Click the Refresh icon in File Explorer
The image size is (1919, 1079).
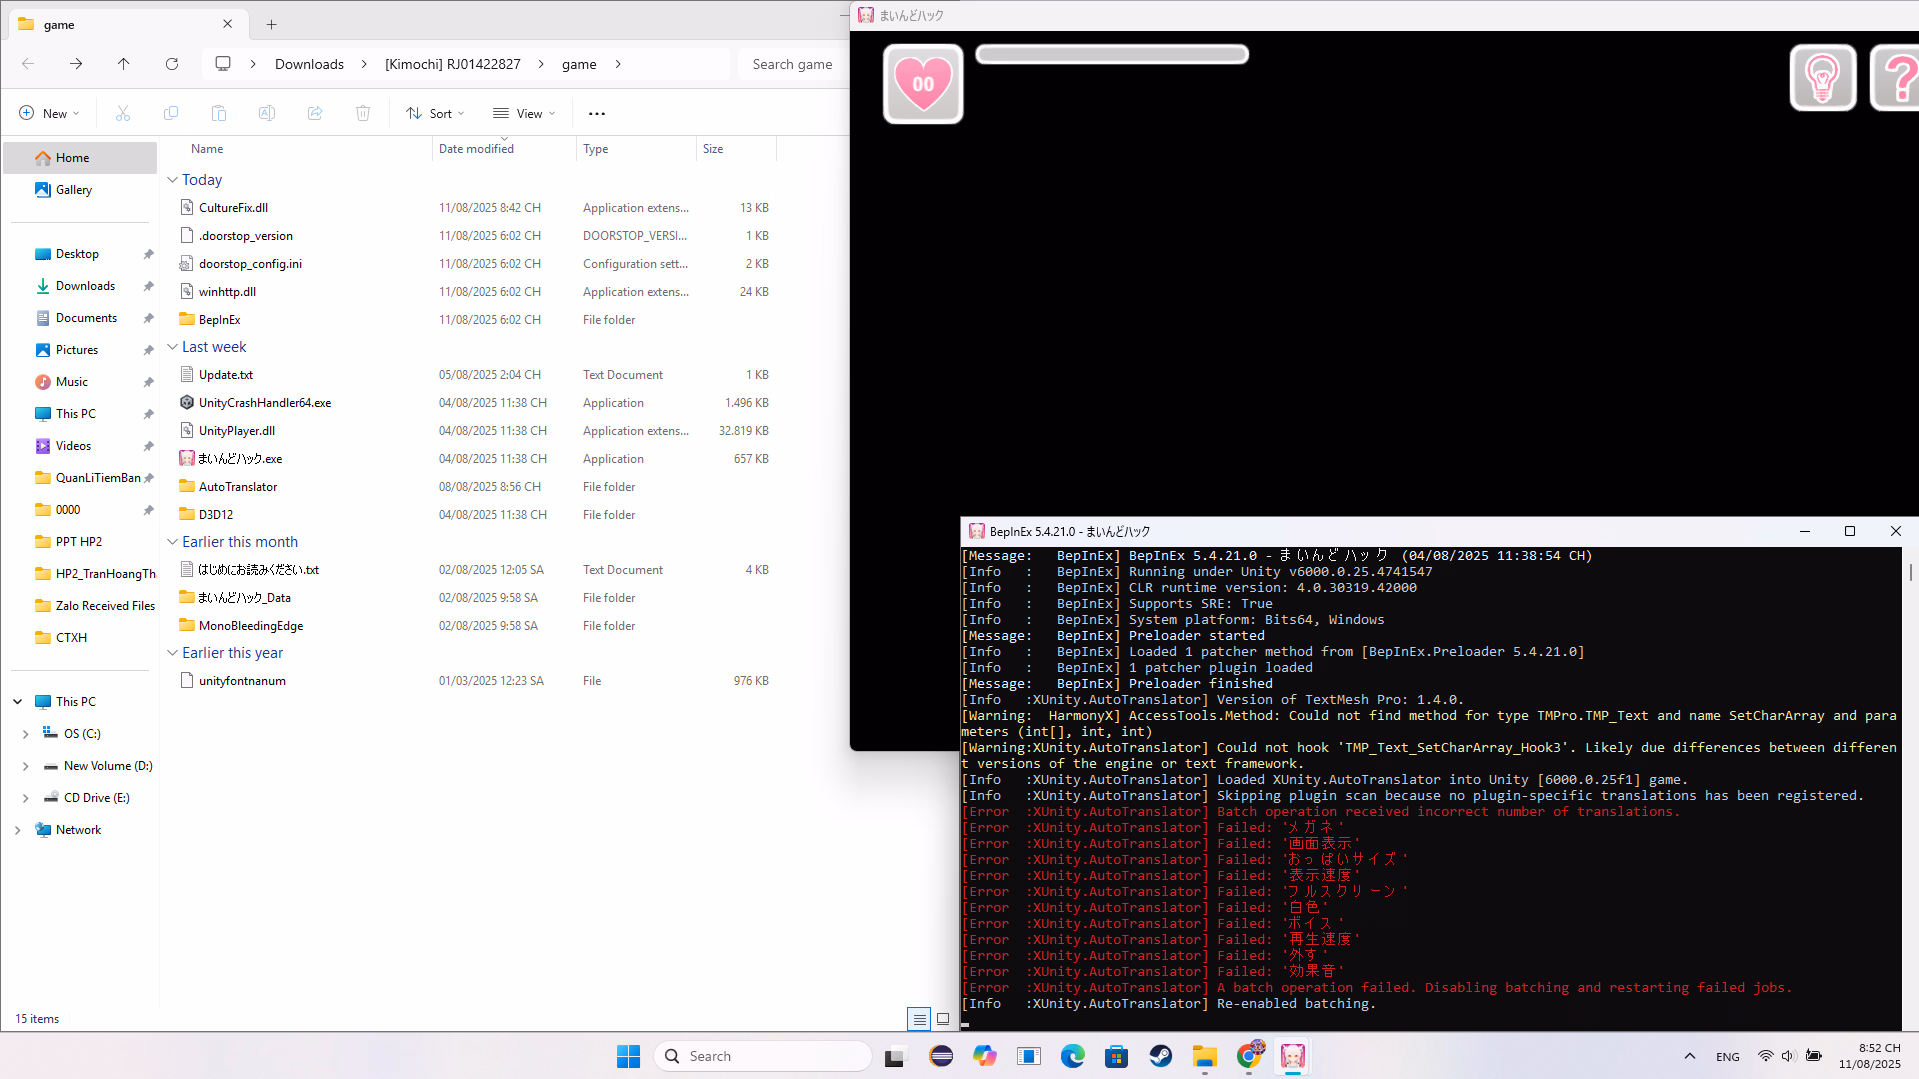(172, 64)
